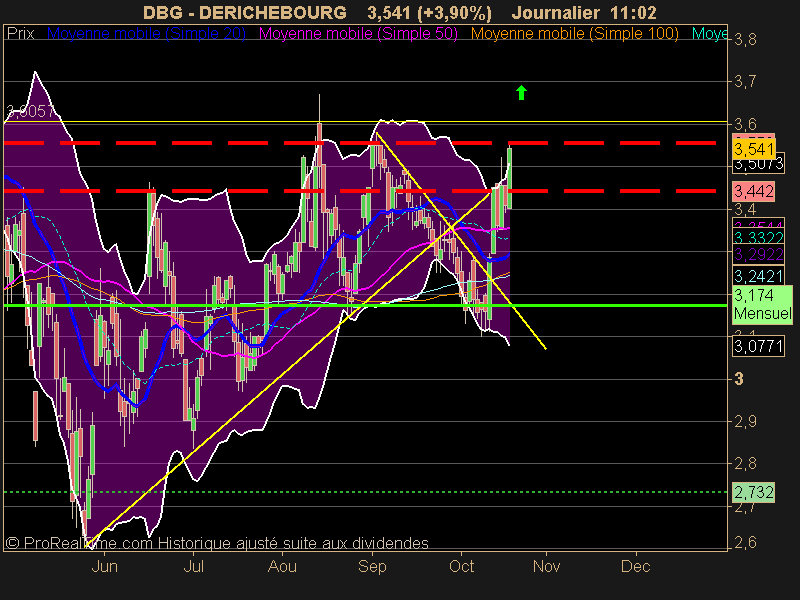Image resolution: width=800 pixels, height=600 pixels.
Task: Click the green up arrow signal marker
Action: point(521,92)
